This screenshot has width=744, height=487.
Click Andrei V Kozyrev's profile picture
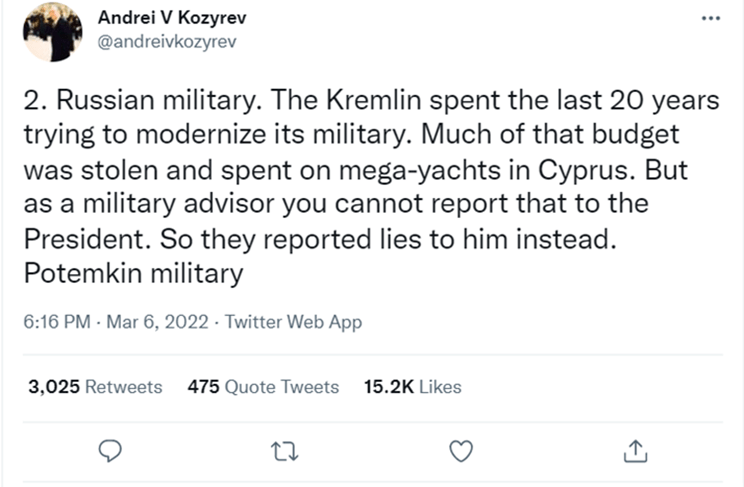(x=50, y=31)
